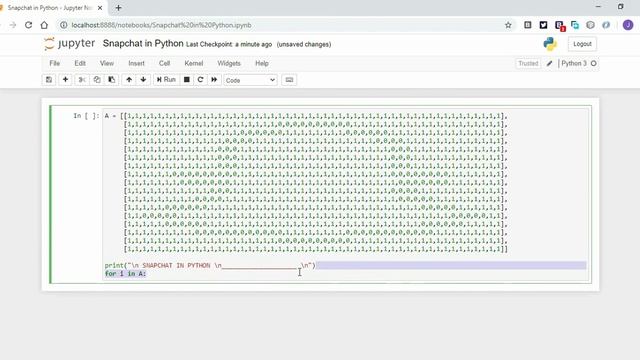Click the print SNAPCHAT IN PYTHON code line

pos(210,266)
